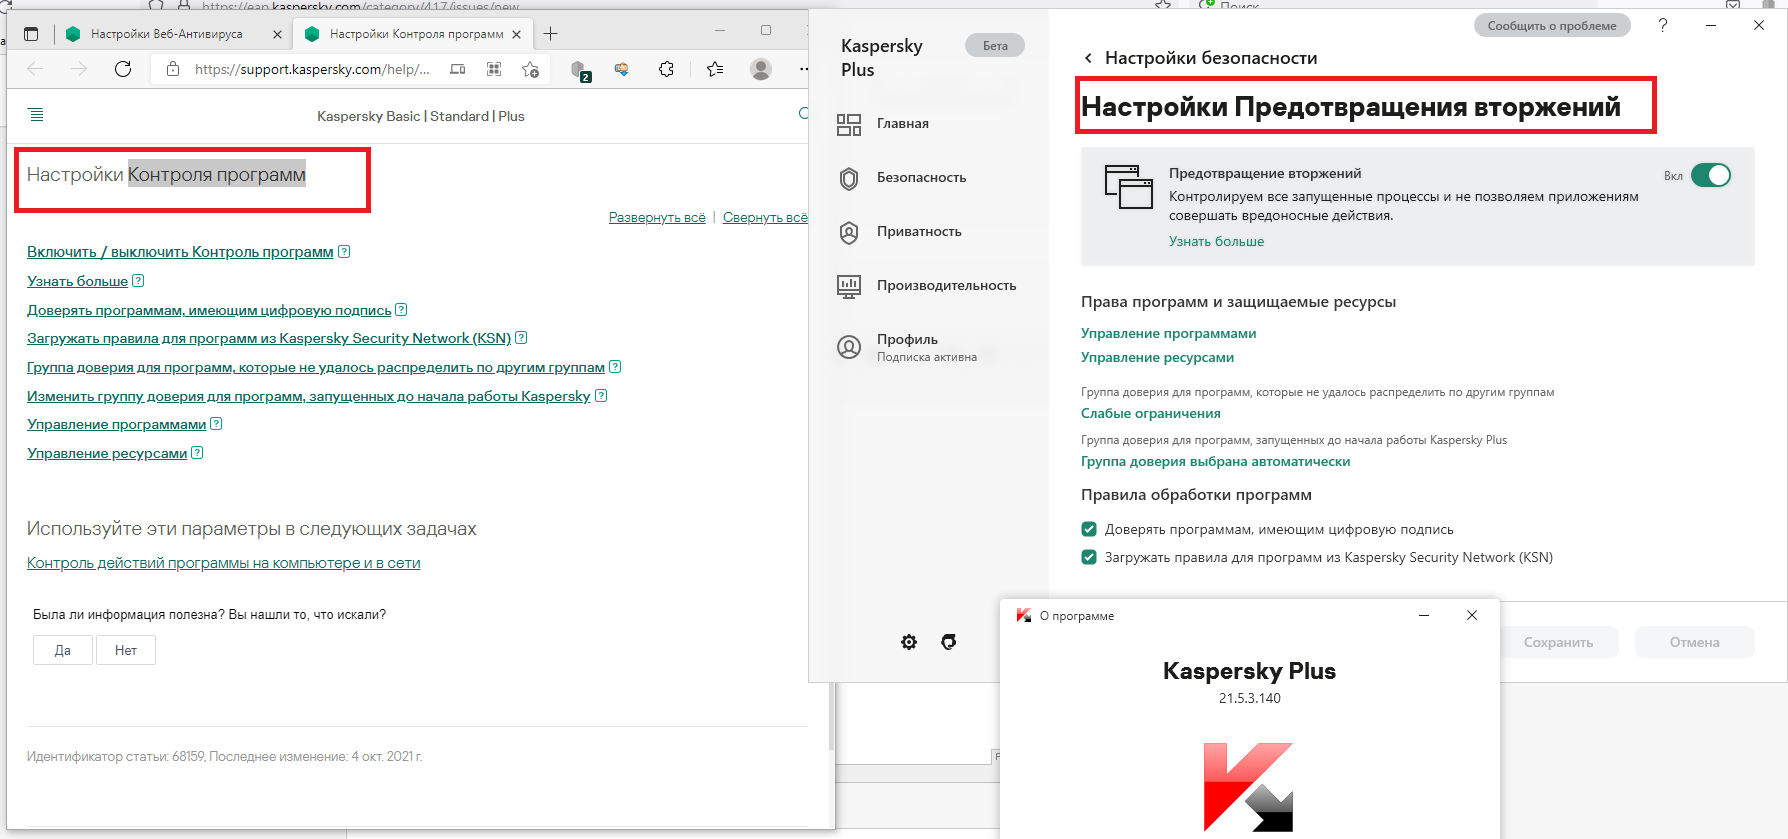Answer Нет to feedback question

pyautogui.click(x=126, y=650)
